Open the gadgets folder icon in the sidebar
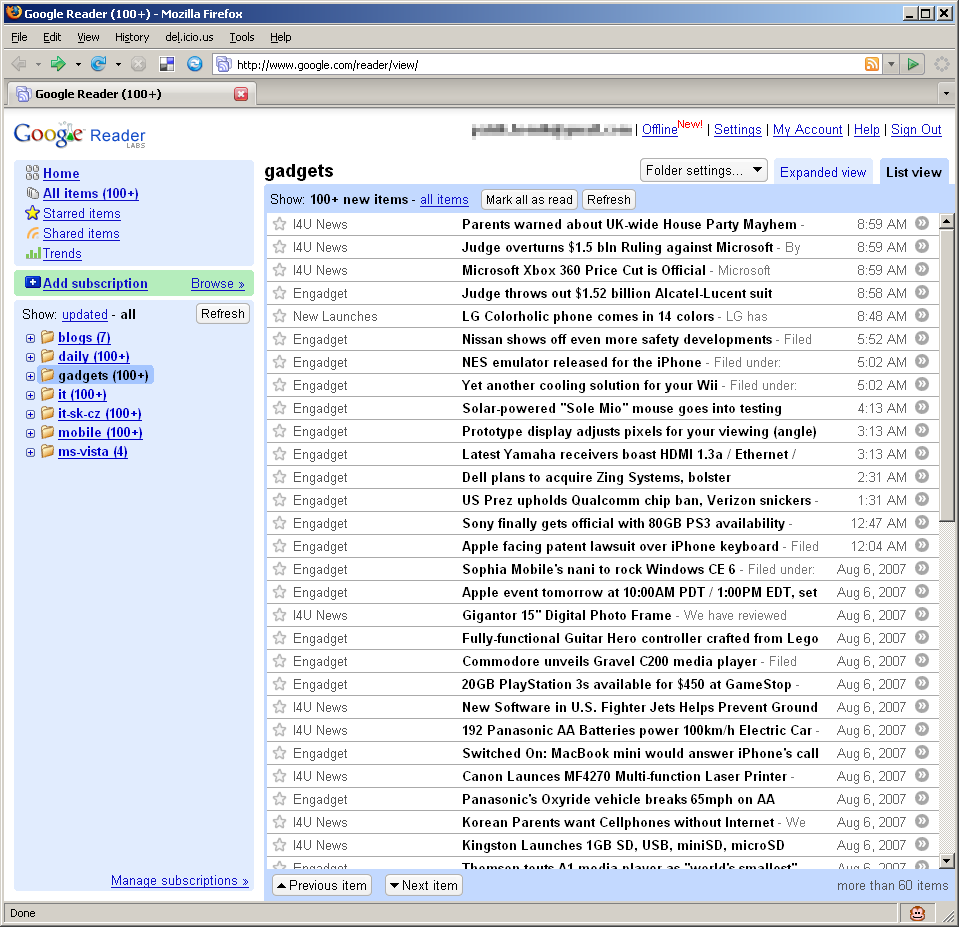Viewport: 959px width, 927px height. [x=48, y=375]
